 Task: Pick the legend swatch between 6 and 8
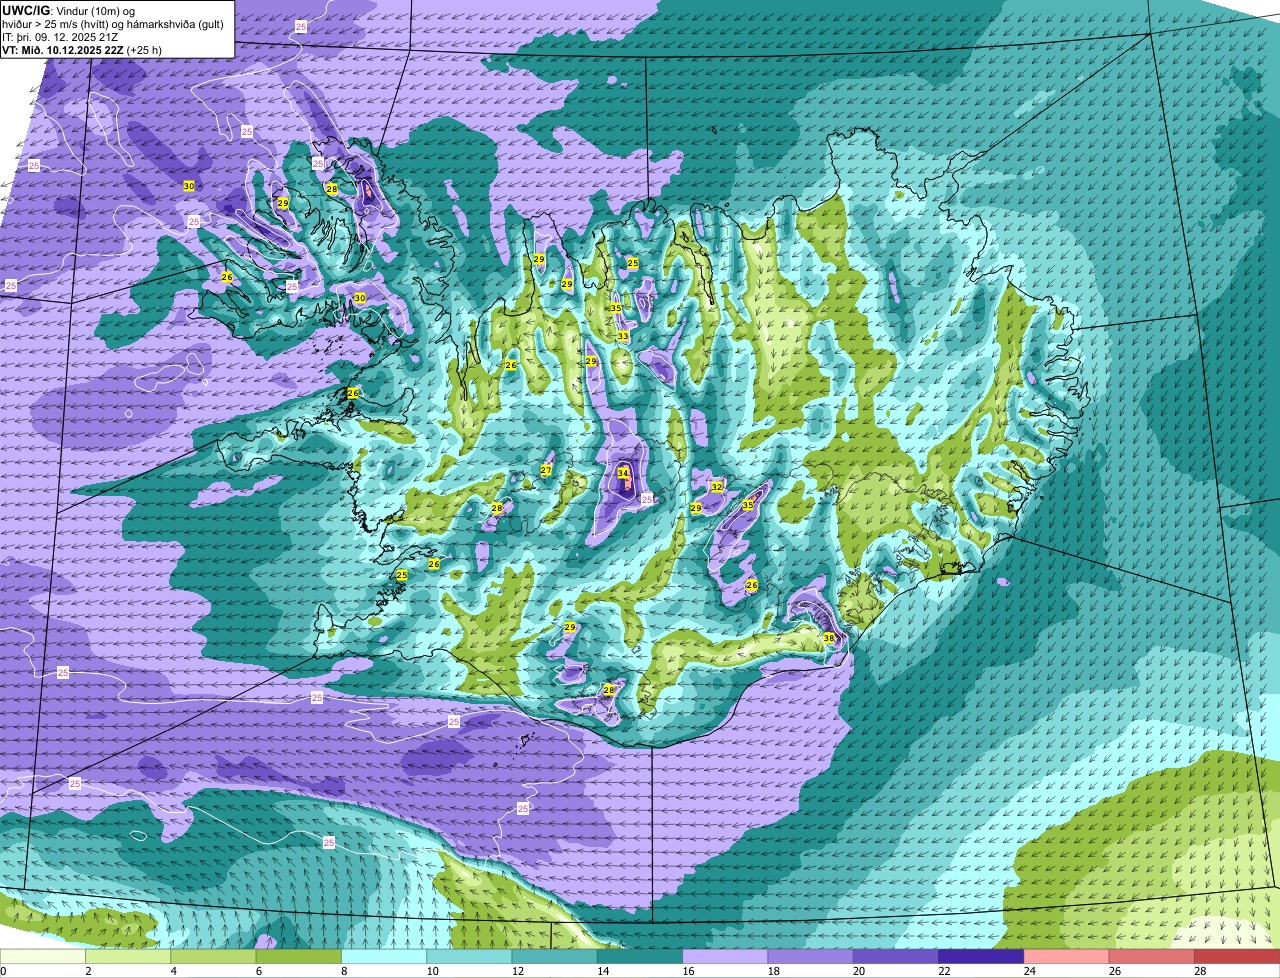[x=298, y=957]
